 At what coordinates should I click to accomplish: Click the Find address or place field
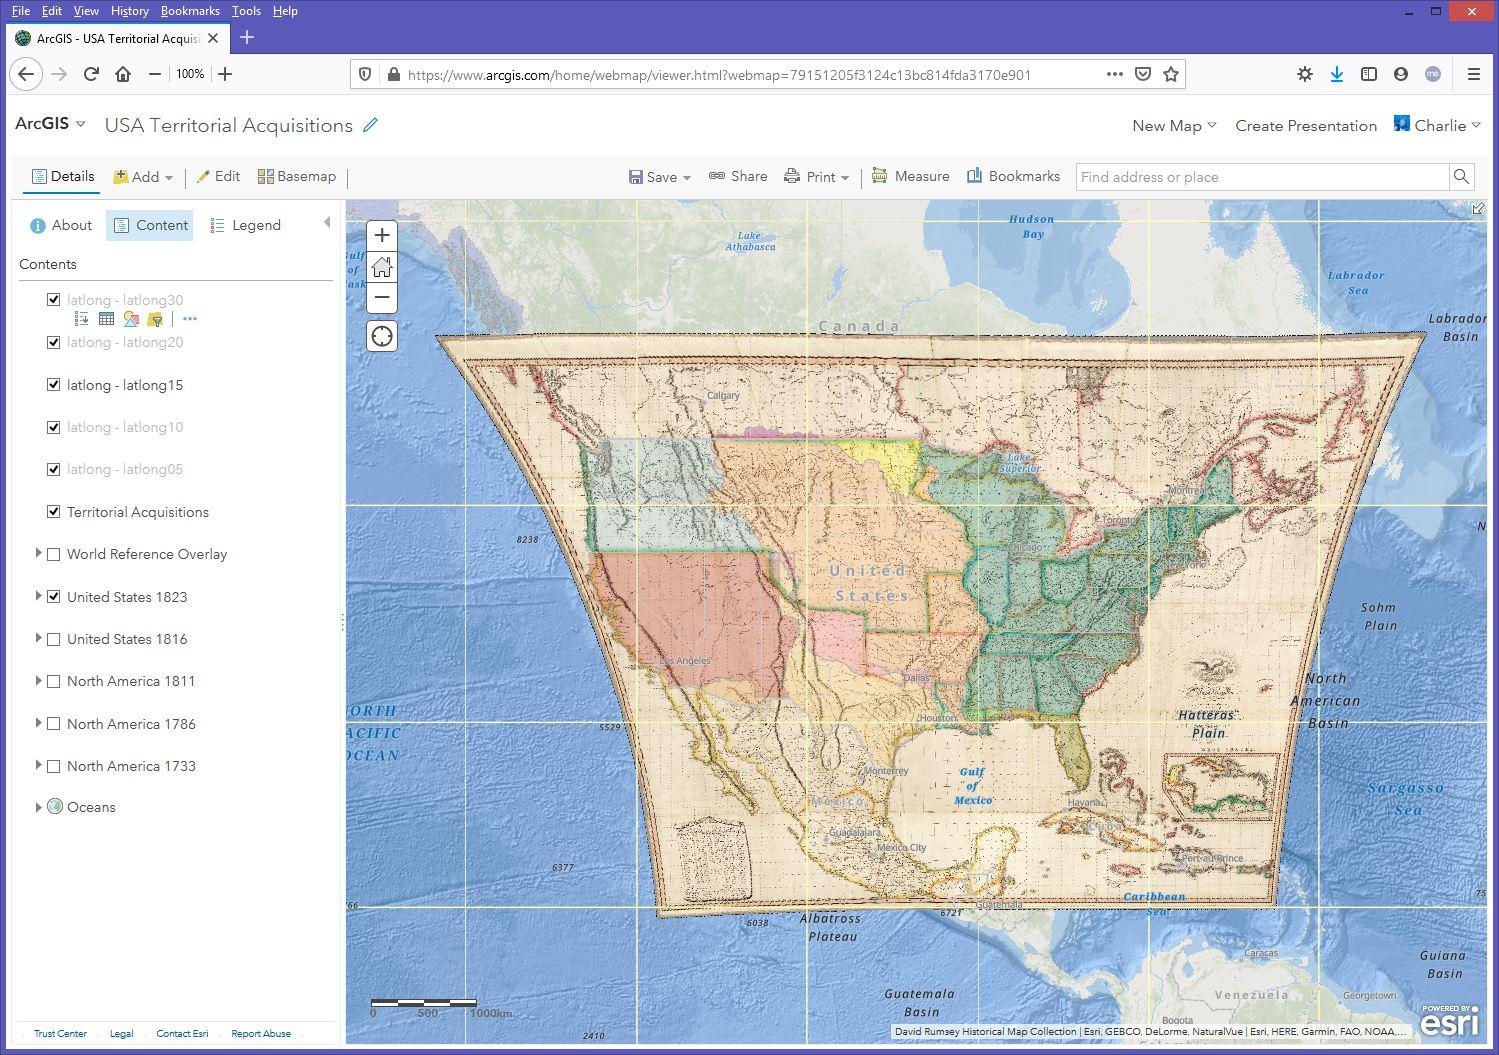pos(1262,177)
